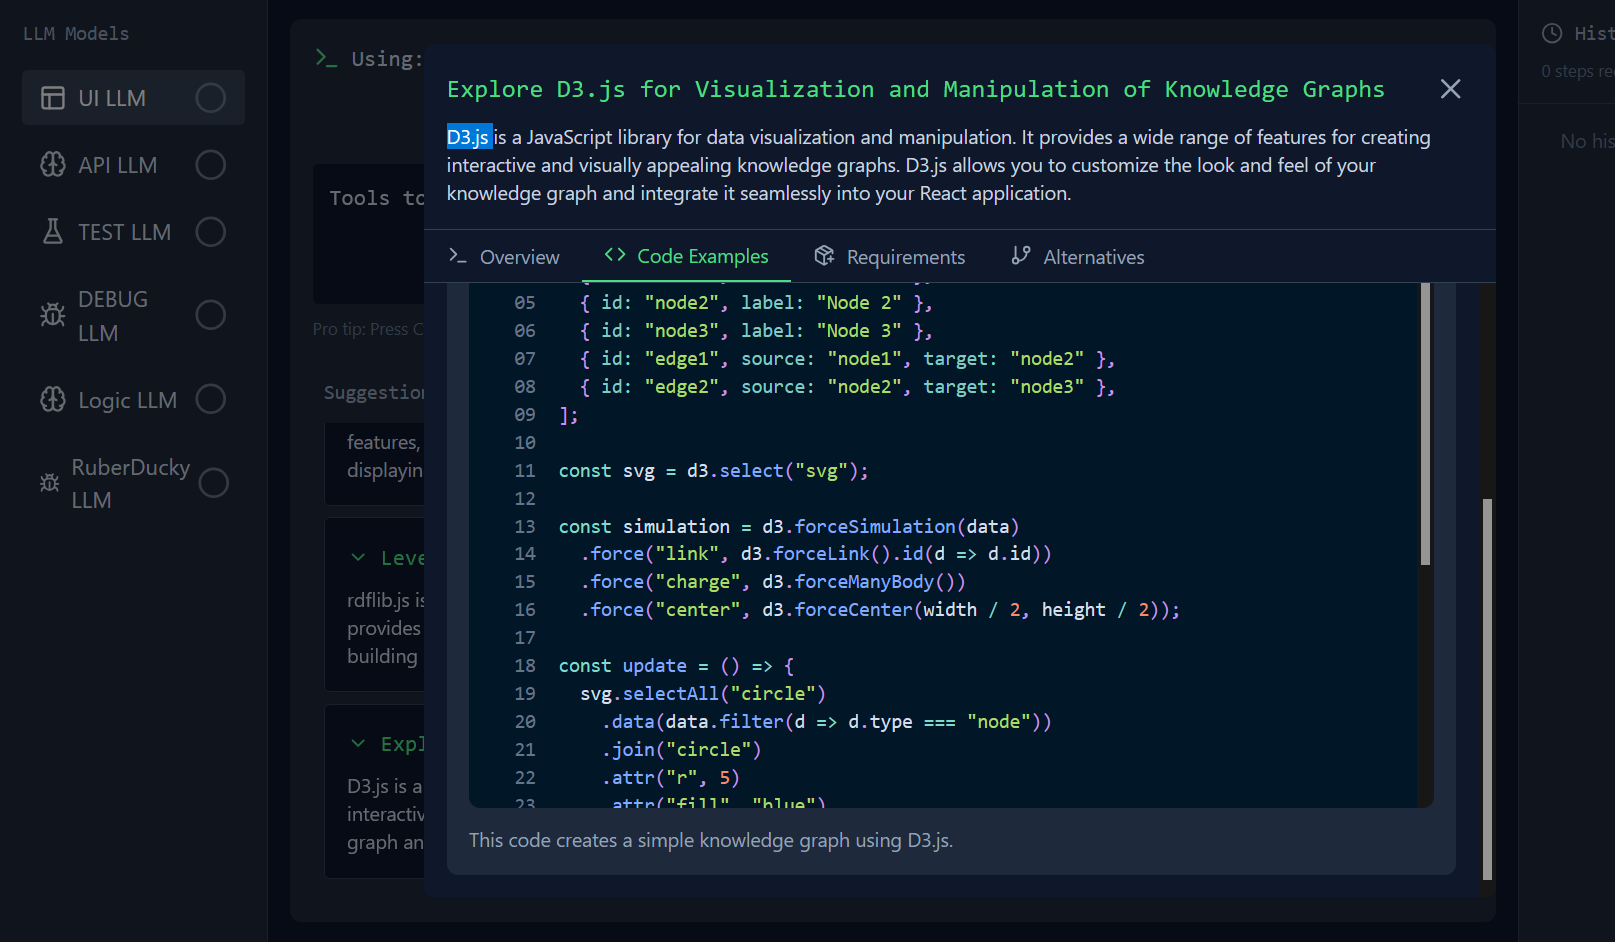This screenshot has height=942, width=1615.
Task: Choose the Logic LLM model entry
Action: [x=133, y=400]
